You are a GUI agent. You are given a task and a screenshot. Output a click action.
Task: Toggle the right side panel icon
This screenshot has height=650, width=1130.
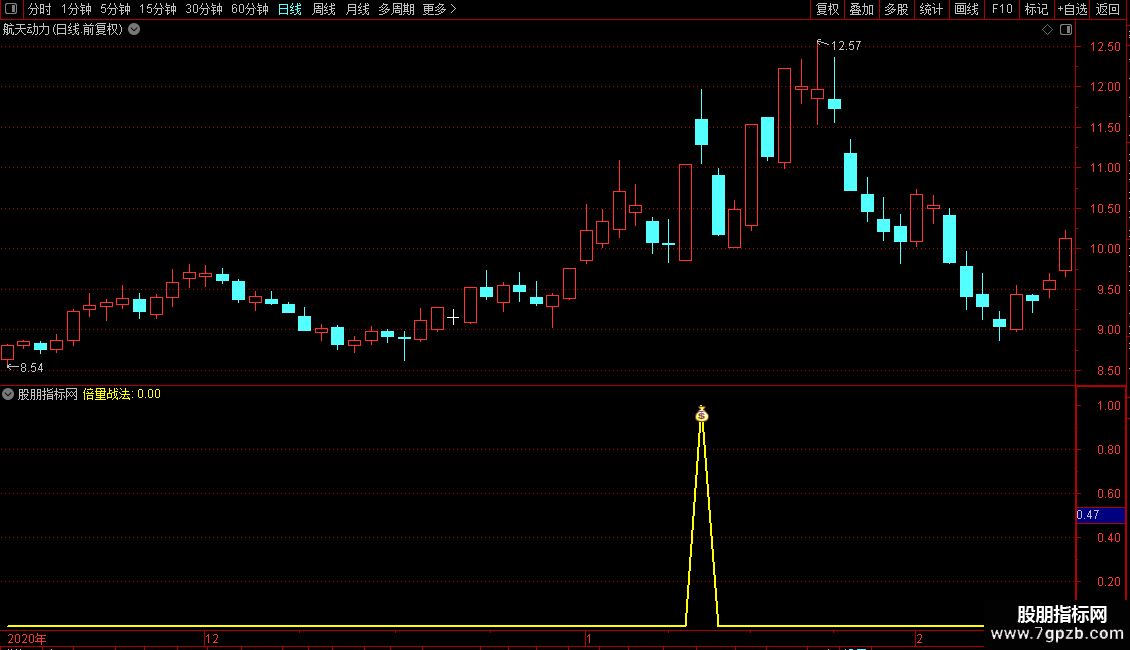[x=1066, y=30]
